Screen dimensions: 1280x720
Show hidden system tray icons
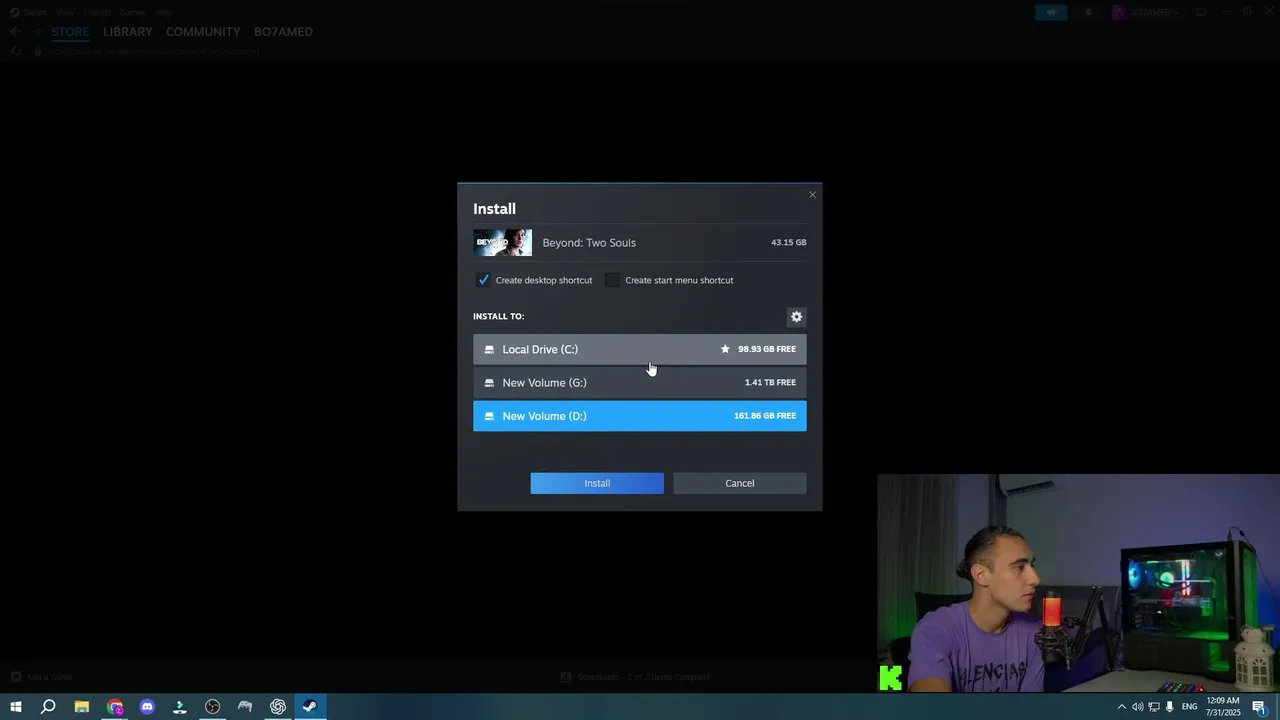(x=1121, y=707)
